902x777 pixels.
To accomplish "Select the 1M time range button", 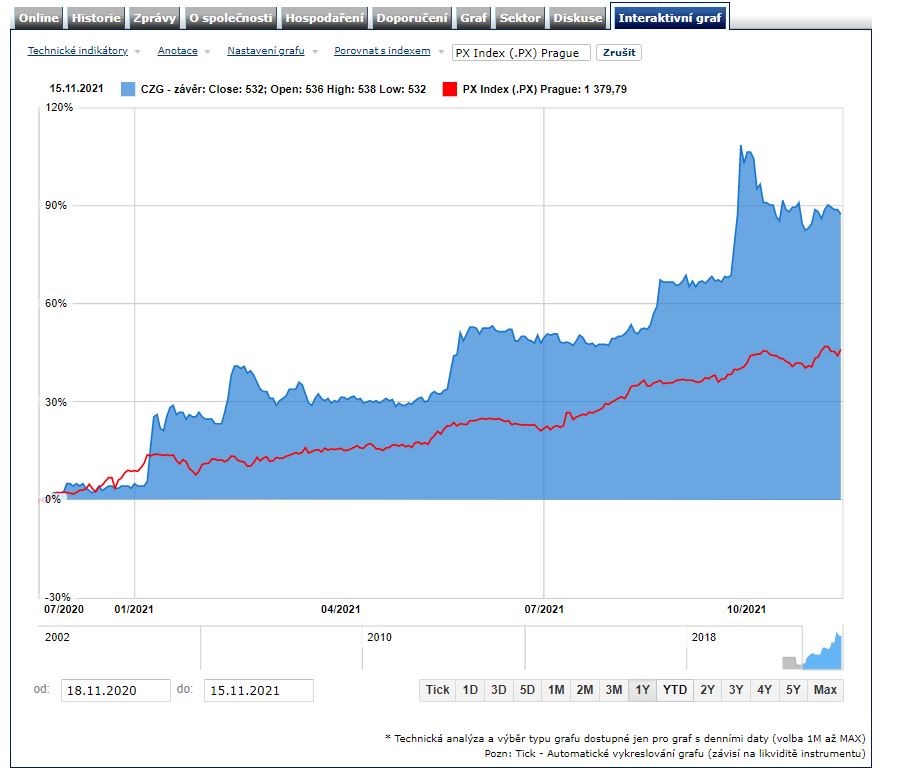I will click(556, 690).
